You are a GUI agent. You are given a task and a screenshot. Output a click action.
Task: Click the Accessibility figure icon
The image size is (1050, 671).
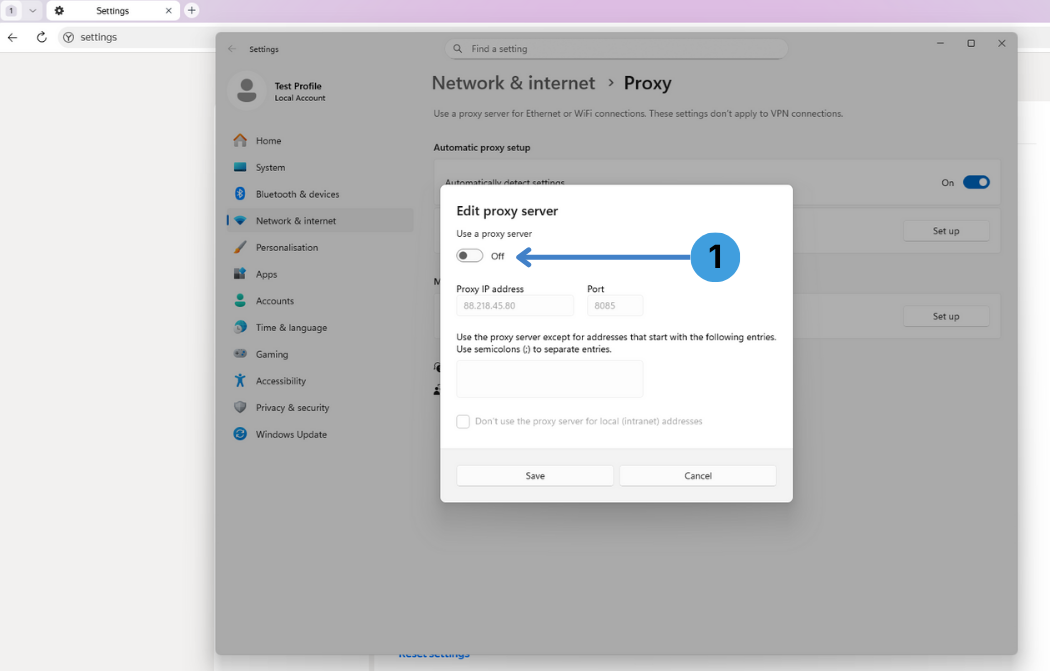tap(240, 380)
